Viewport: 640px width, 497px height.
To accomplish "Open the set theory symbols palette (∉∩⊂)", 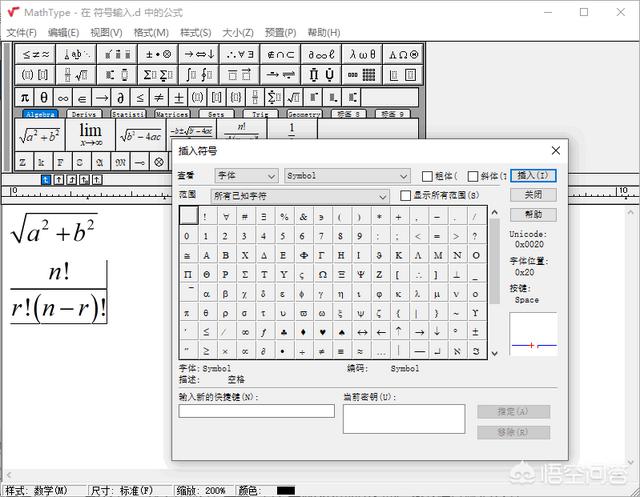I will 280,54.
